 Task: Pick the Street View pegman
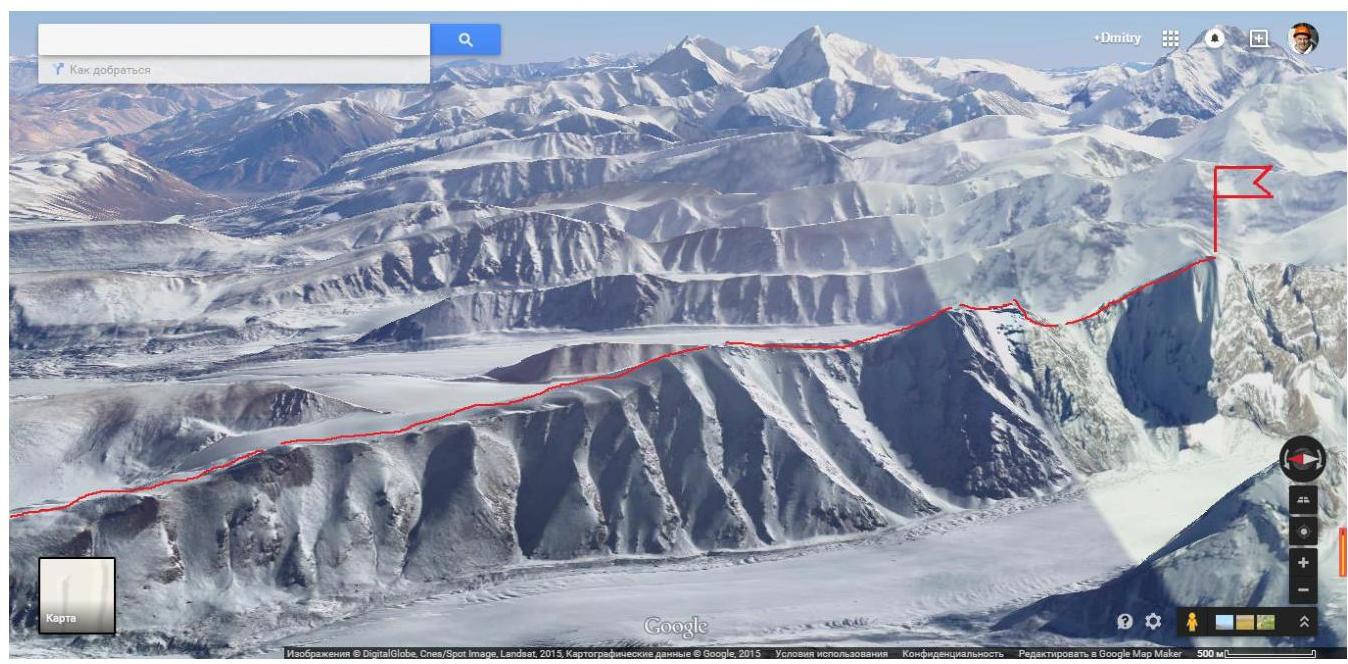coord(1192,622)
